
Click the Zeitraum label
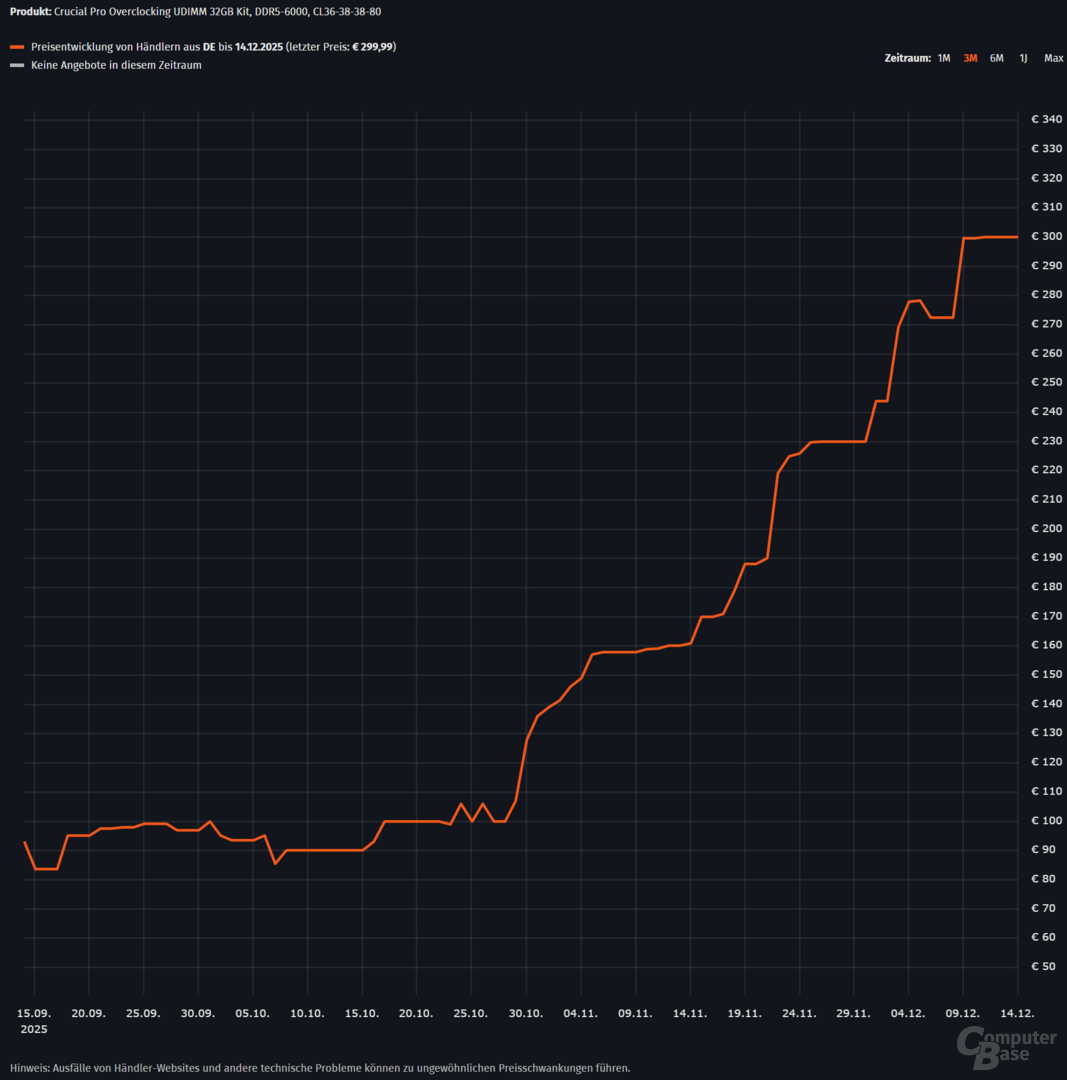coord(907,58)
